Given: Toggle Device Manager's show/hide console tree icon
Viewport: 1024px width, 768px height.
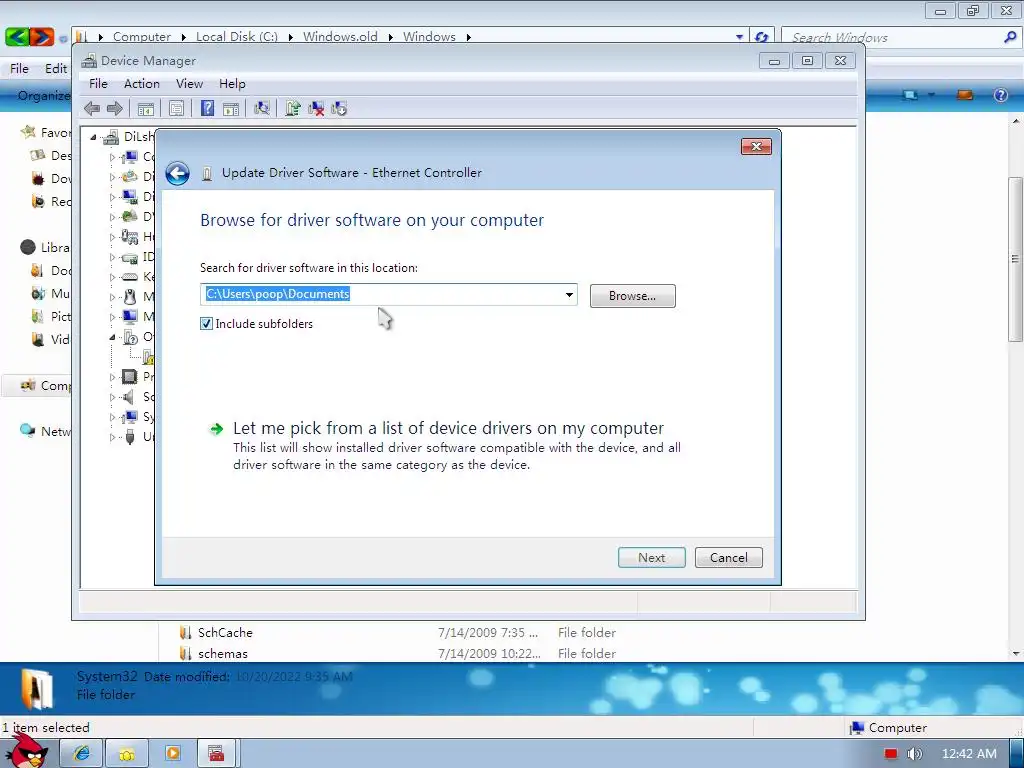Looking at the screenshot, I should click(x=146, y=108).
